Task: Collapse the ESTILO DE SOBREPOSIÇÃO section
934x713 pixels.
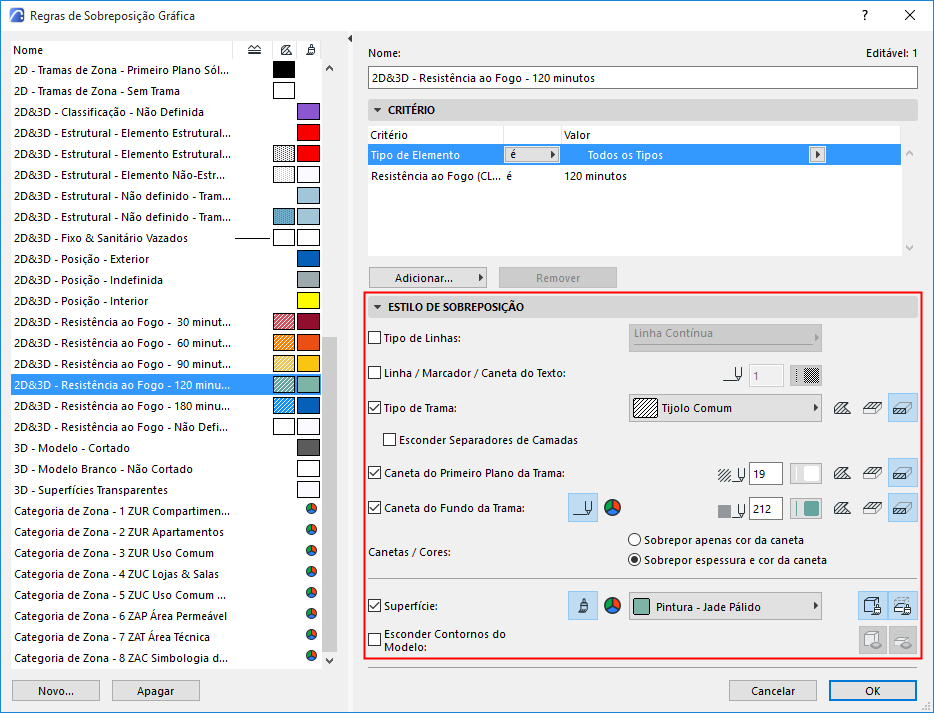Action: [377, 307]
